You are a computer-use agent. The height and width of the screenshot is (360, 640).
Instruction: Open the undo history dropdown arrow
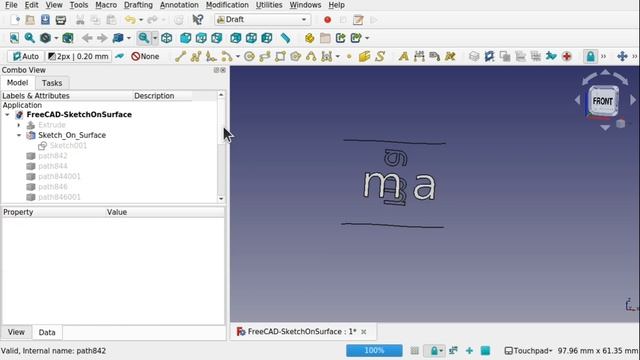141,20
